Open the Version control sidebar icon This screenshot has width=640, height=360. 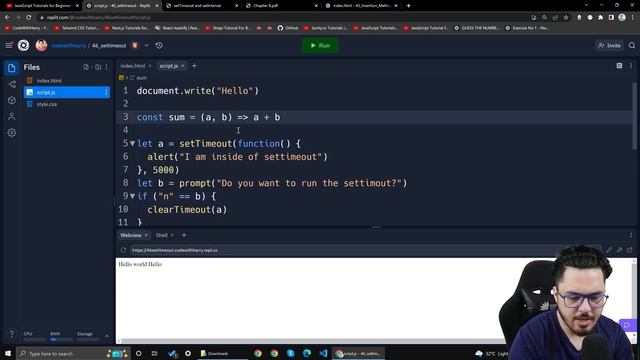(12, 84)
